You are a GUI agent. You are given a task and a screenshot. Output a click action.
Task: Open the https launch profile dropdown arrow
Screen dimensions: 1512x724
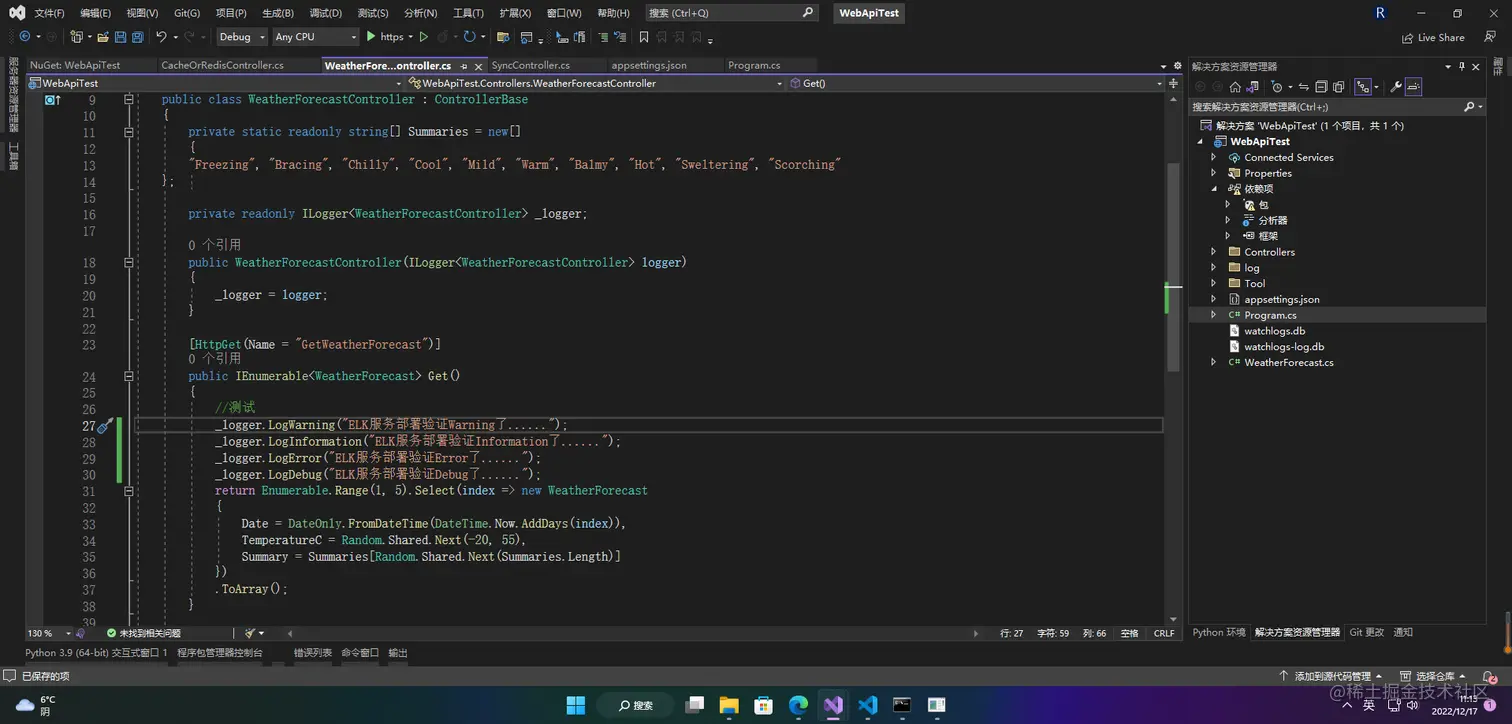(x=411, y=37)
